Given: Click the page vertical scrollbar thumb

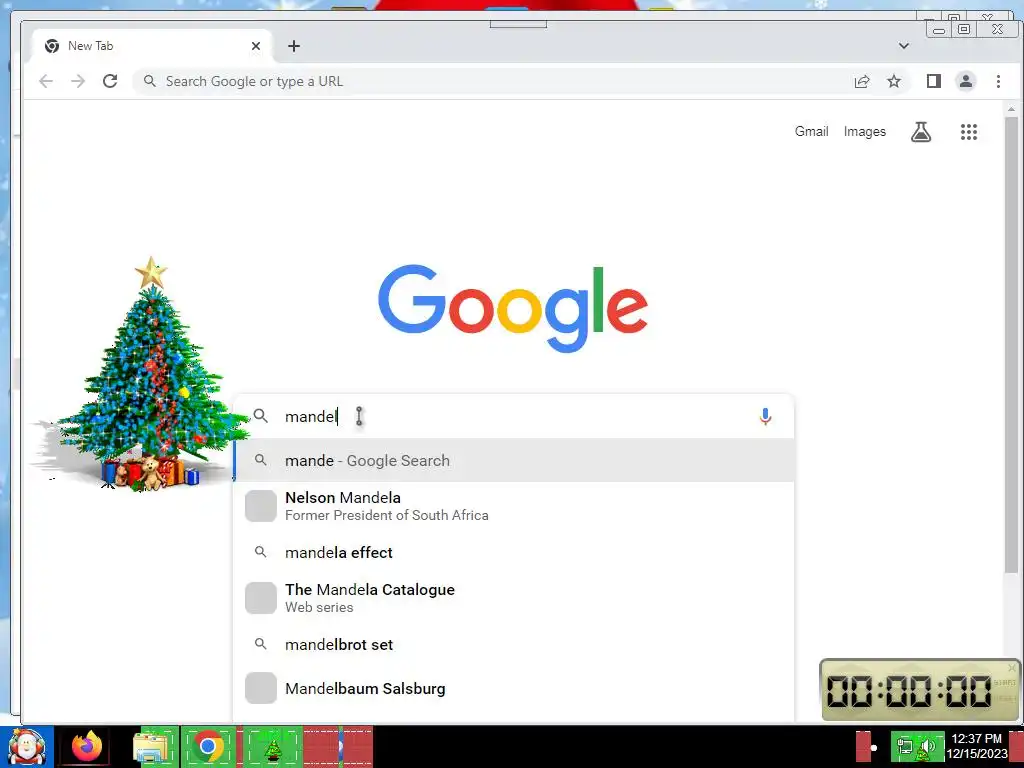Looking at the screenshot, I should 1012,346.
